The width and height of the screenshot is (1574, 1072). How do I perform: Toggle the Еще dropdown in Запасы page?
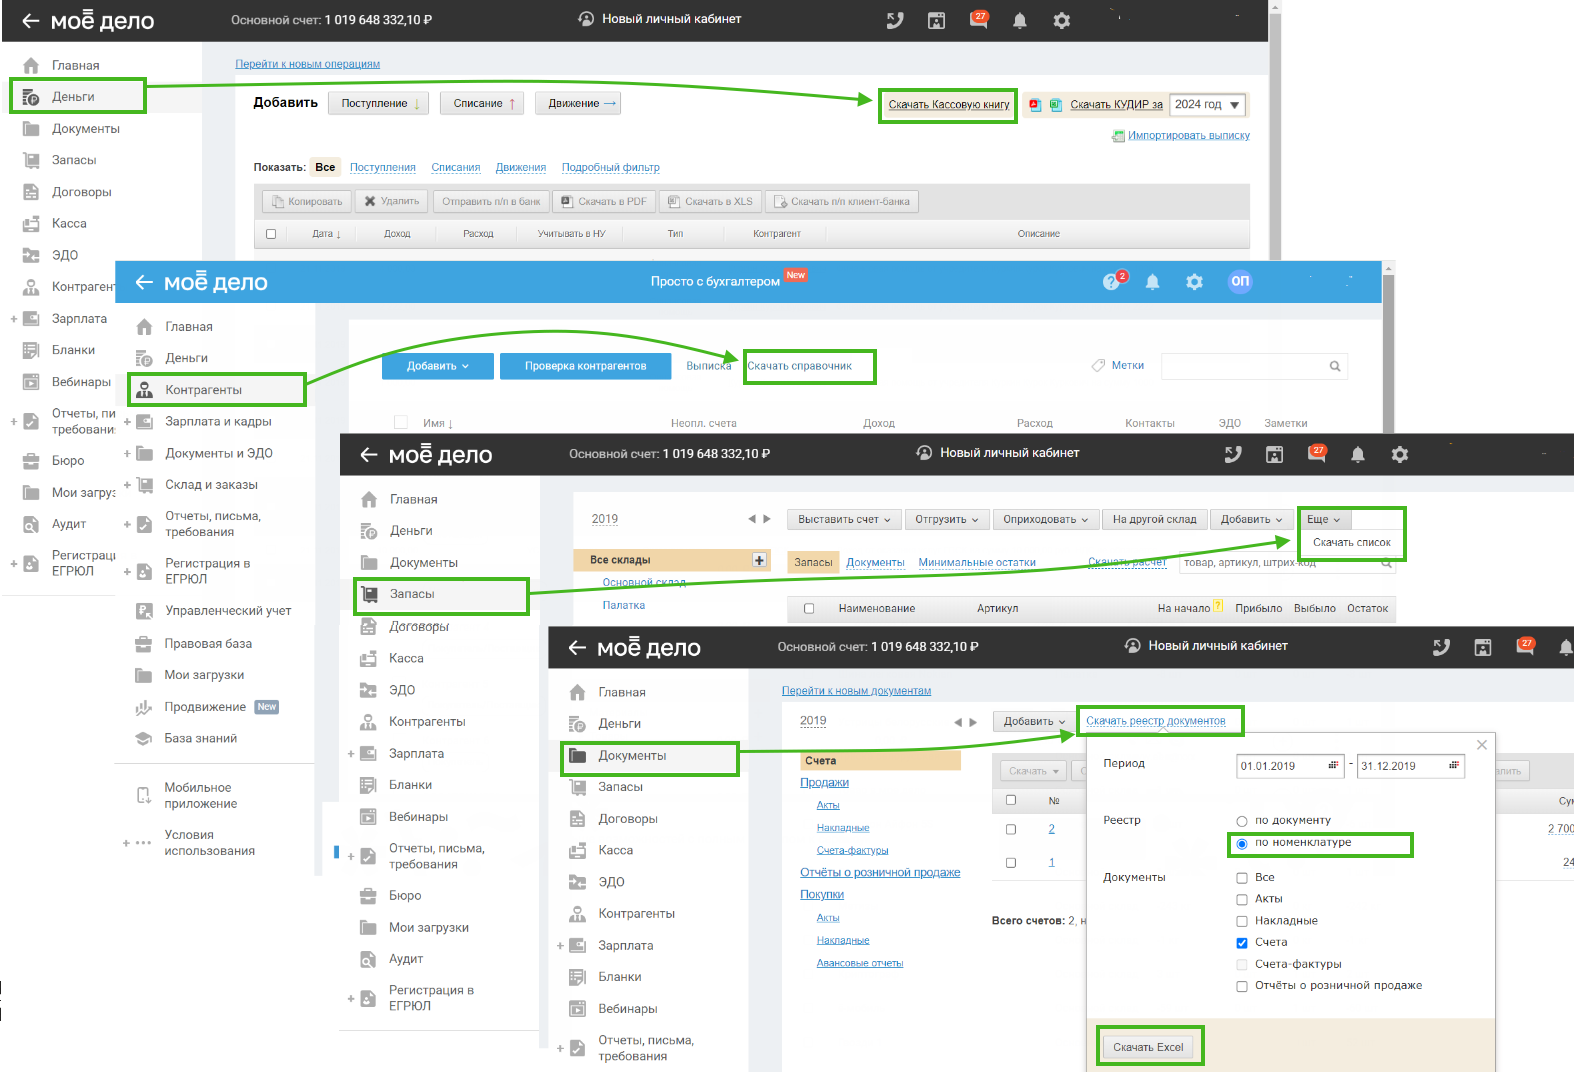point(1323,519)
